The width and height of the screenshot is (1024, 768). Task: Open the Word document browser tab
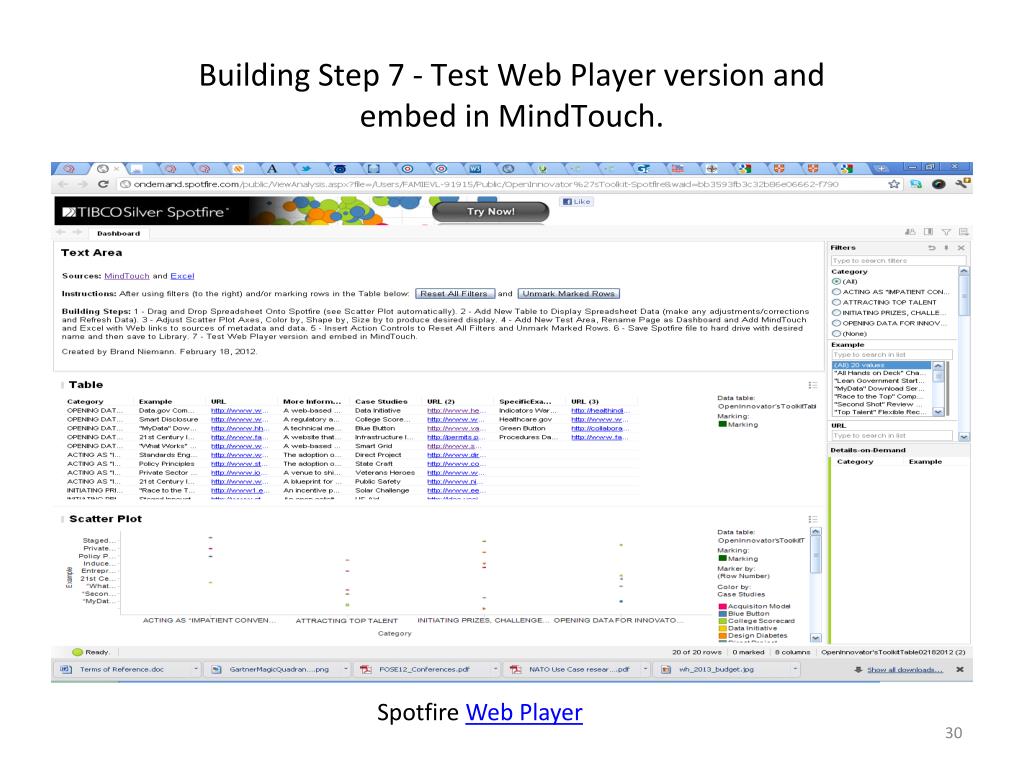(x=475, y=168)
